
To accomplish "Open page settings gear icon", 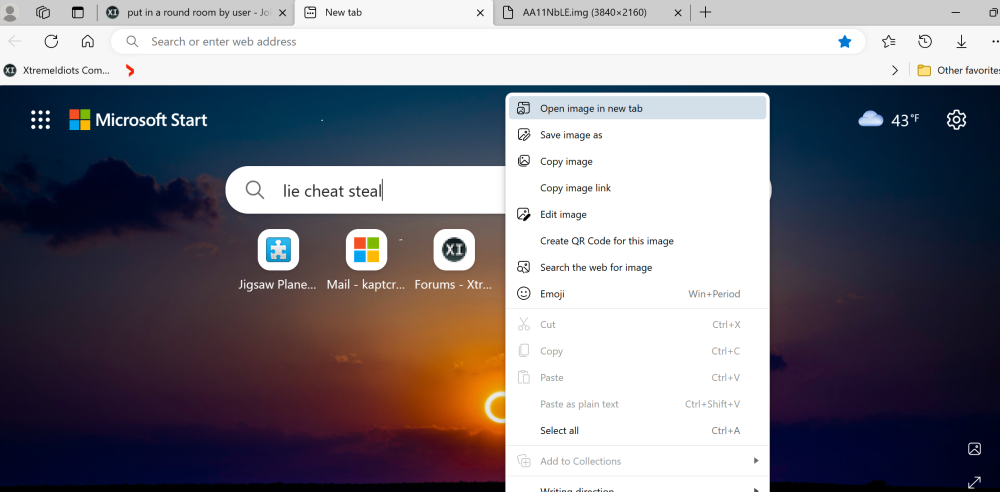I will [956, 120].
